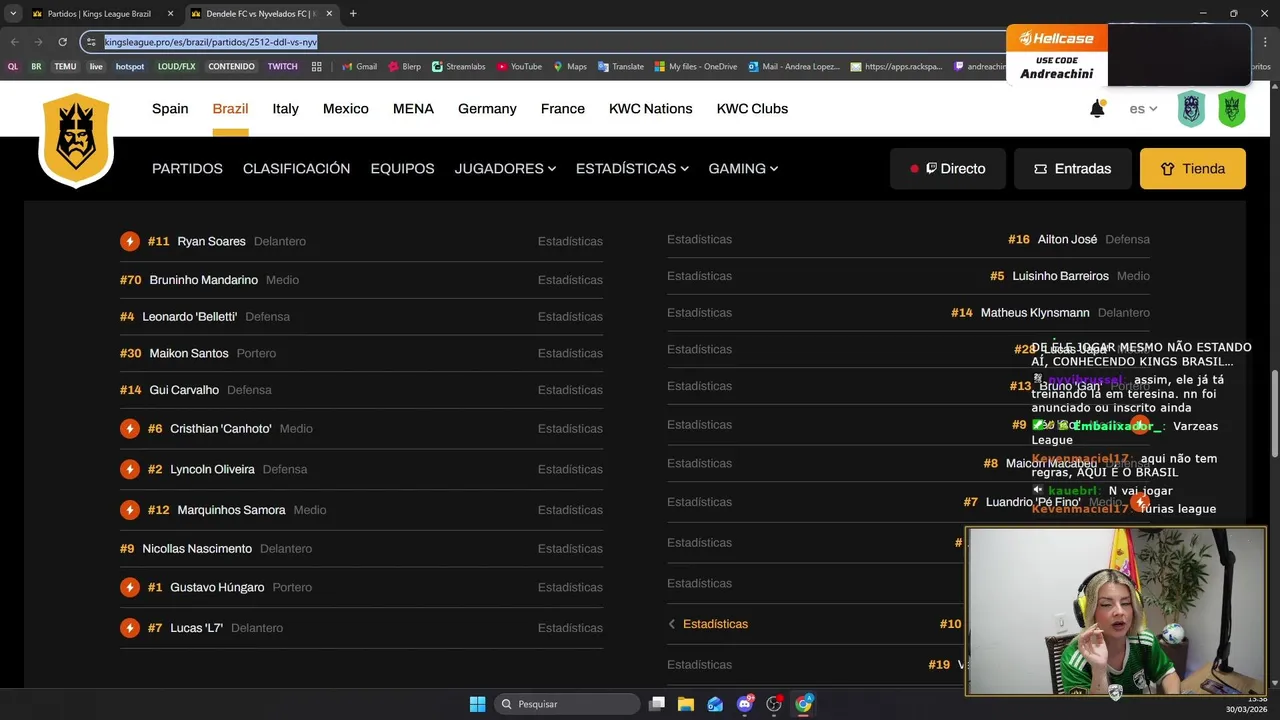Expand the ESTADÍSTICAS dropdown menu
This screenshot has width=1280, height=720.
632,169
